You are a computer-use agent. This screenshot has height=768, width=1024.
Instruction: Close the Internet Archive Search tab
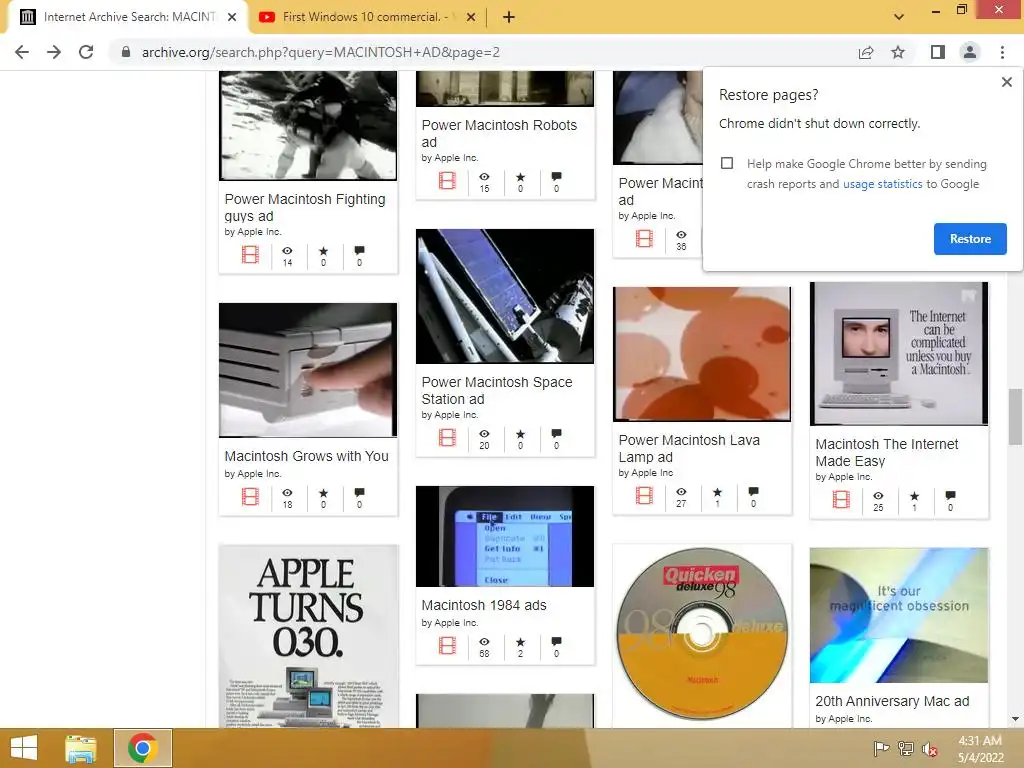pyautogui.click(x=232, y=17)
